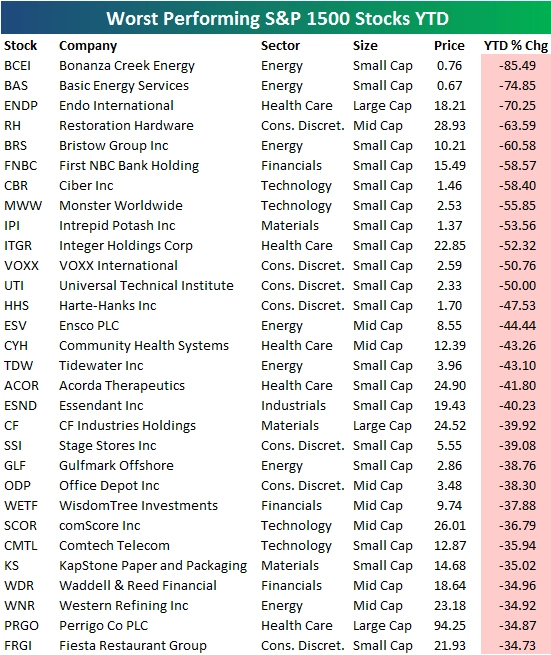Select the Restoration Hardware row name
This screenshot has height=655, width=551.
pos(126,126)
